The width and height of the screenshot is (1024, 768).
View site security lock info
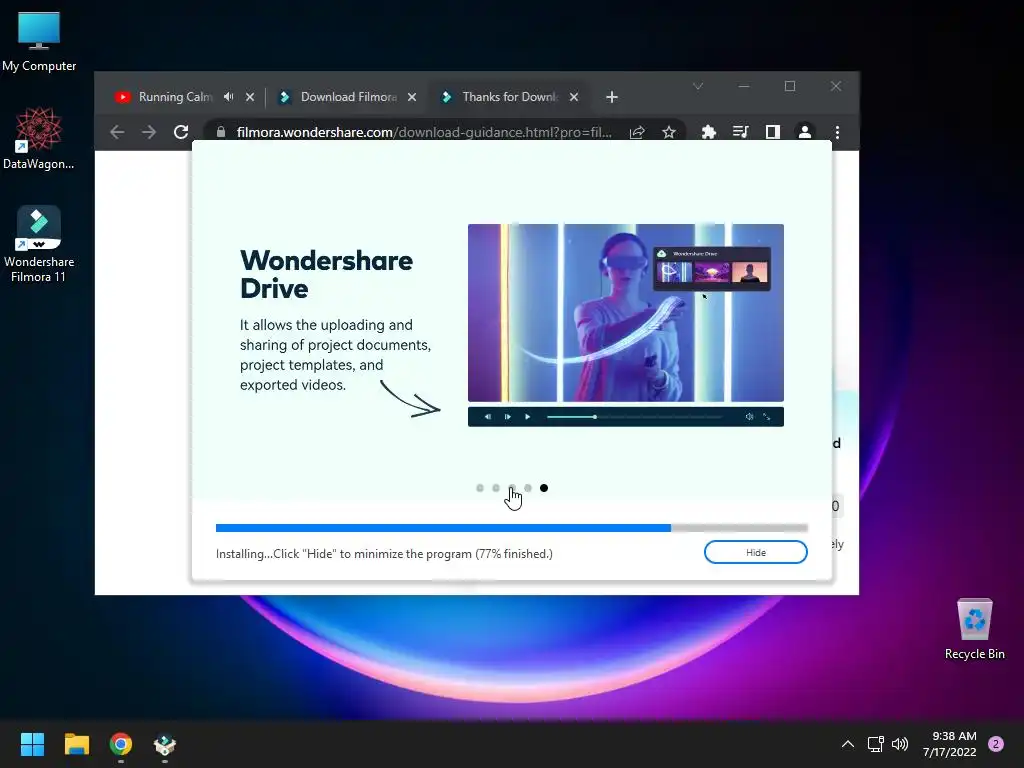221,133
